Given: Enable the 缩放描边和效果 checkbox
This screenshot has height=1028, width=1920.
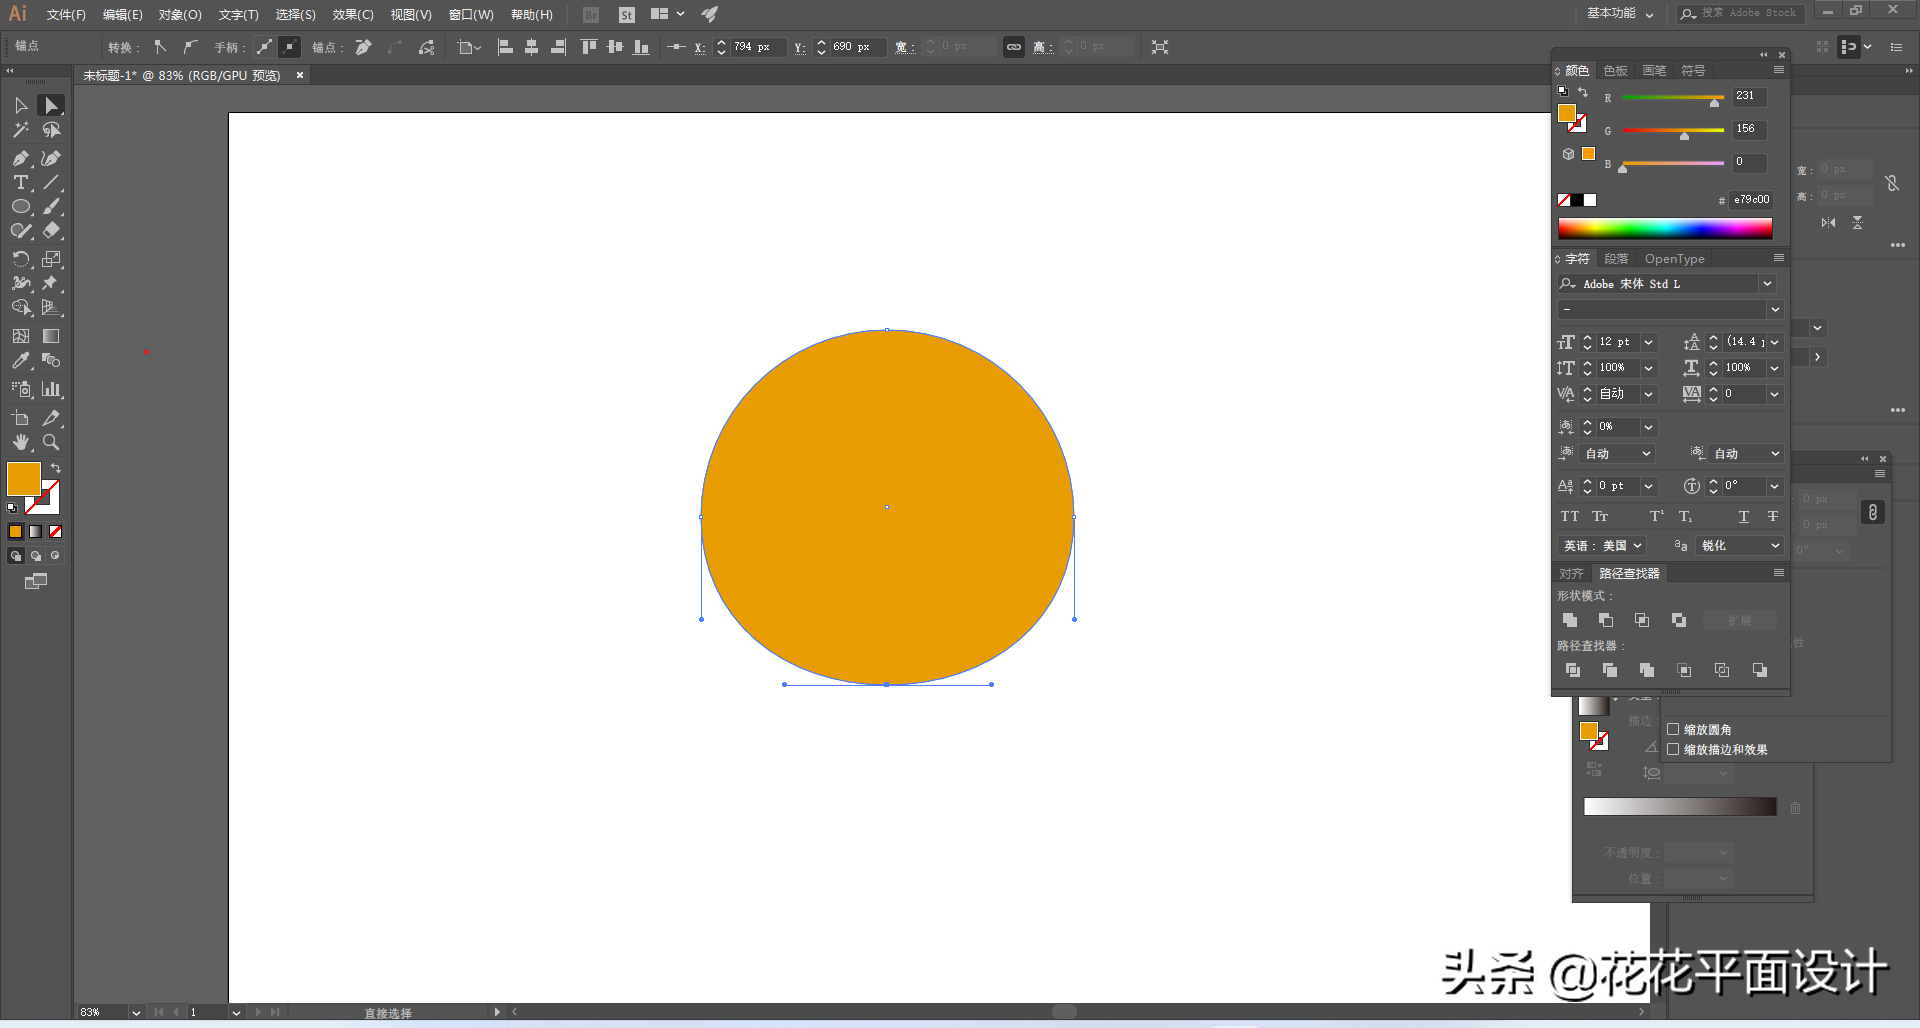Looking at the screenshot, I should 1673,749.
